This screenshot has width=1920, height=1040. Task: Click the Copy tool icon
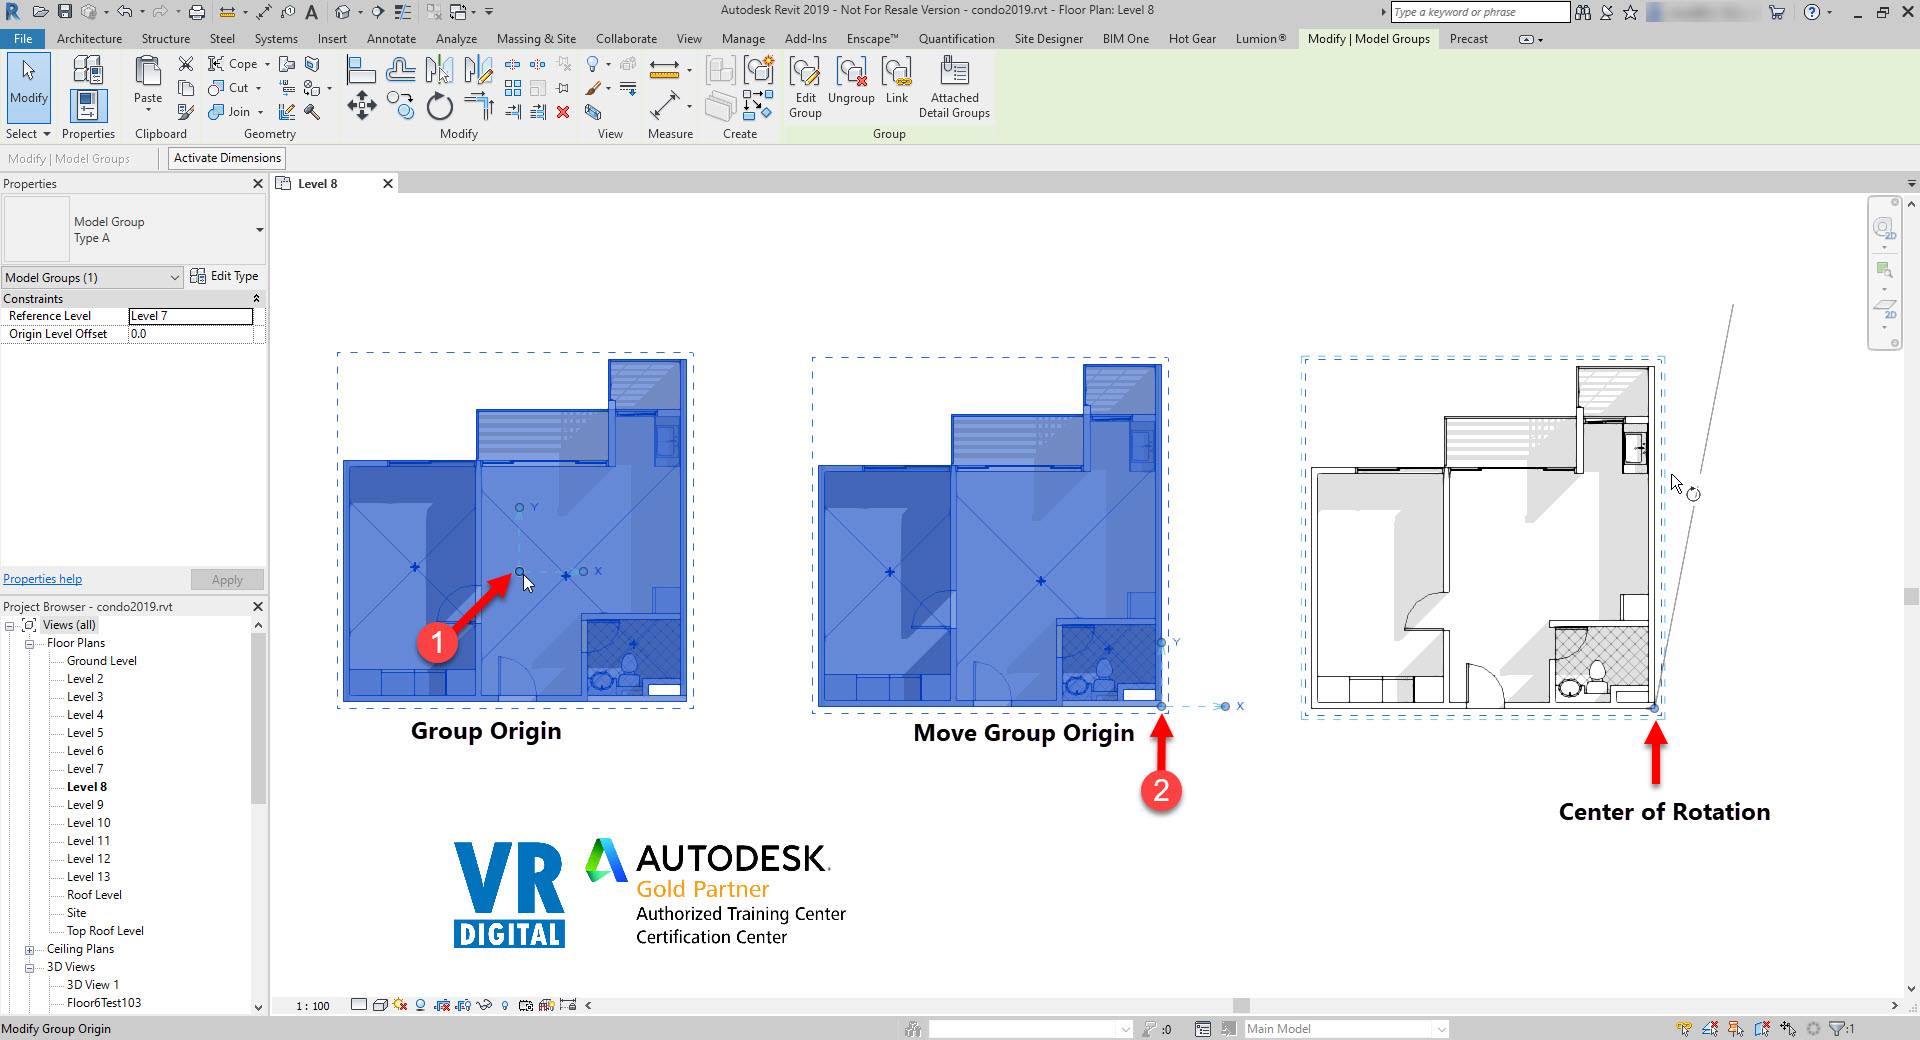click(x=401, y=105)
